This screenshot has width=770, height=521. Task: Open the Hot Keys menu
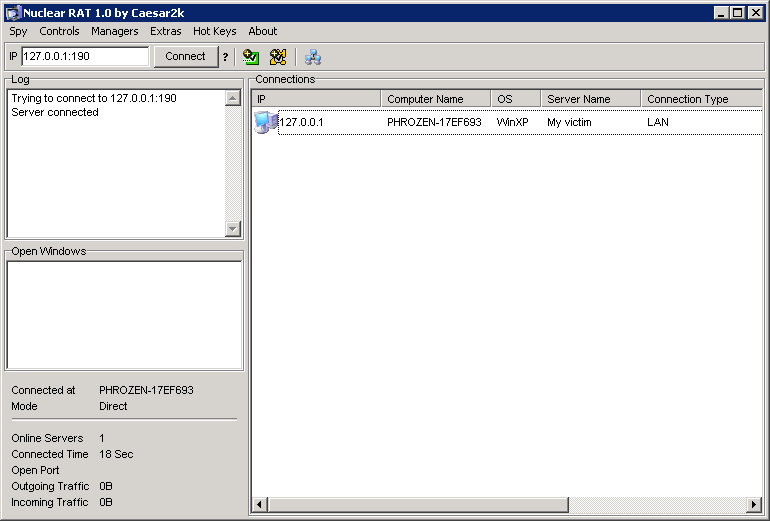[214, 31]
